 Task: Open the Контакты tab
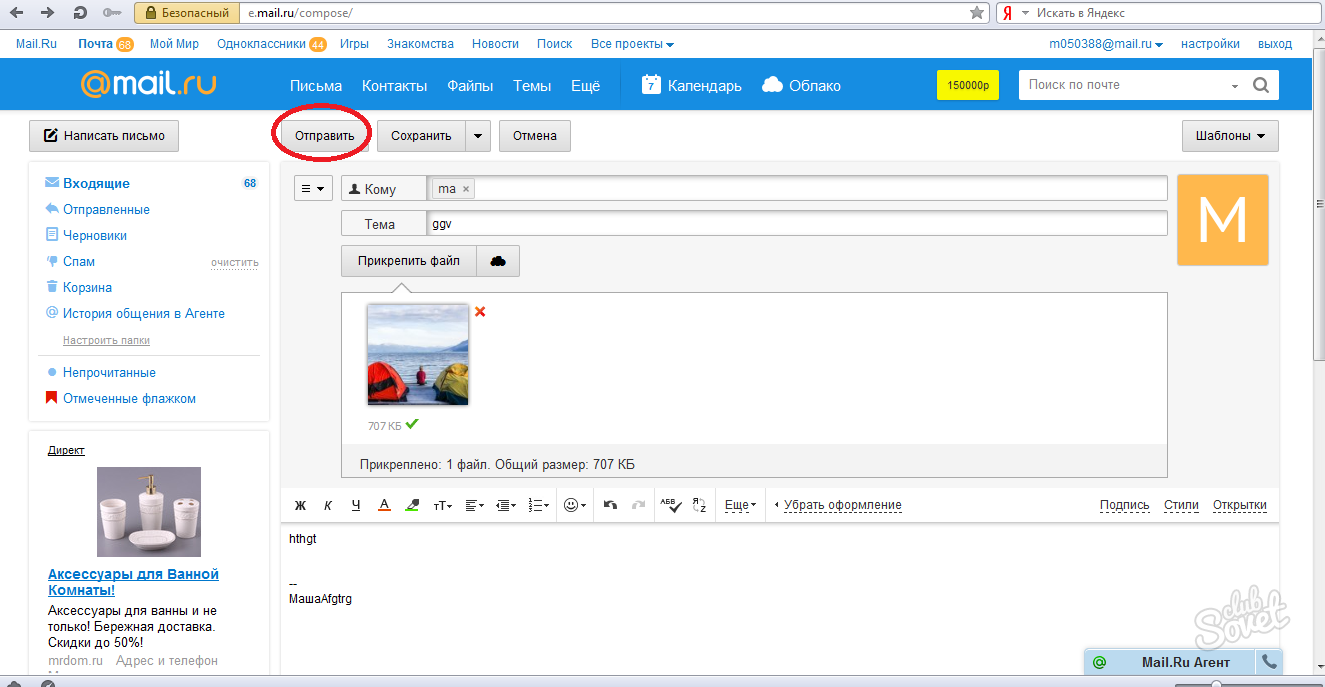coord(394,86)
